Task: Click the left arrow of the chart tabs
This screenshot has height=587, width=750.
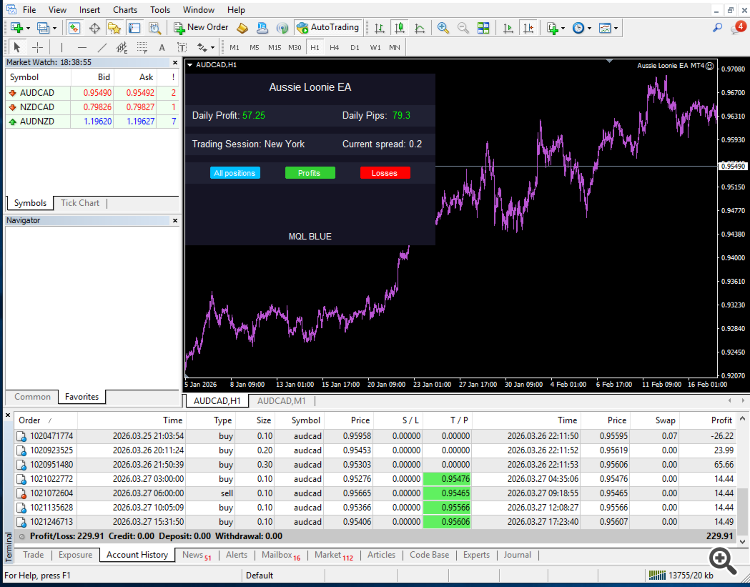Action: click(x=730, y=400)
